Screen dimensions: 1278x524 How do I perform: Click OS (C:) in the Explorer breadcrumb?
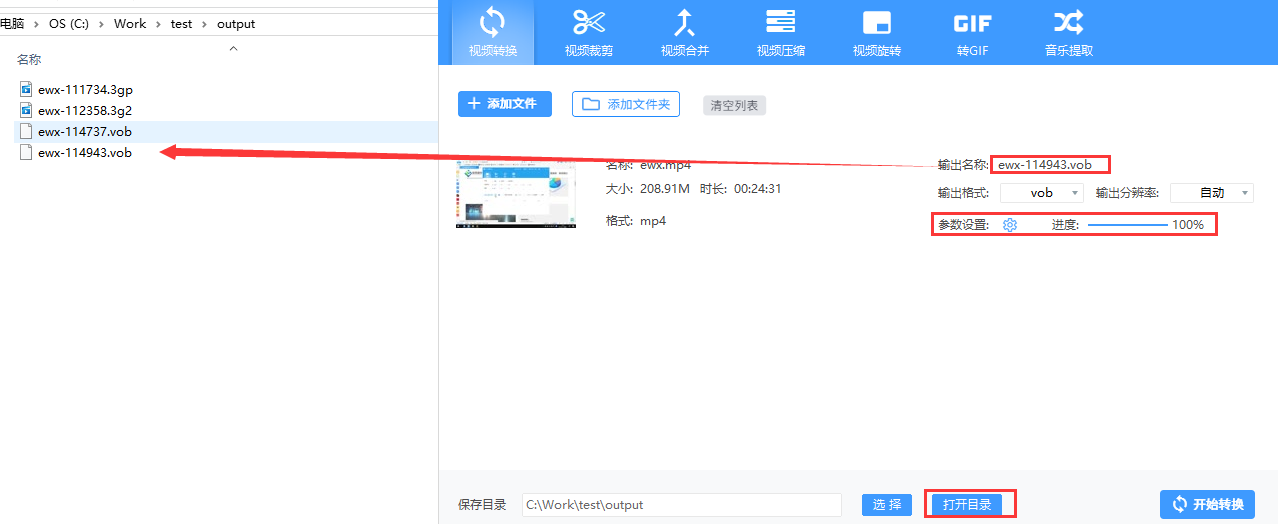[x=69, y=23]
